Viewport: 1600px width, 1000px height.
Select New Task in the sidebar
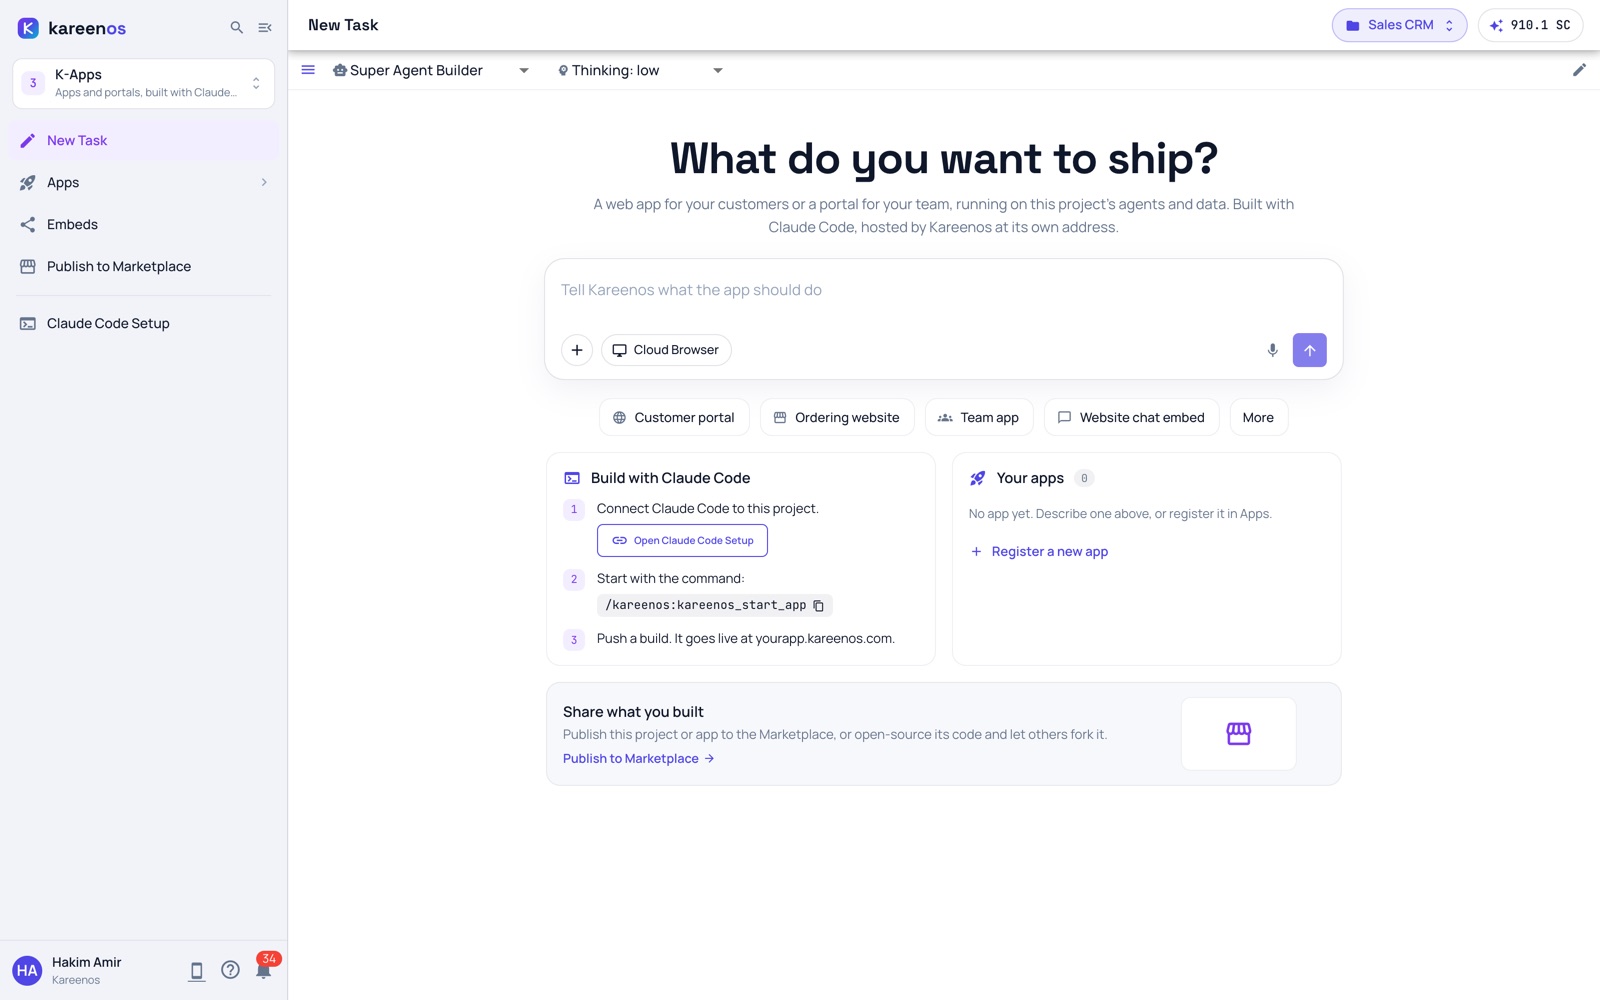tap(144, 140)
